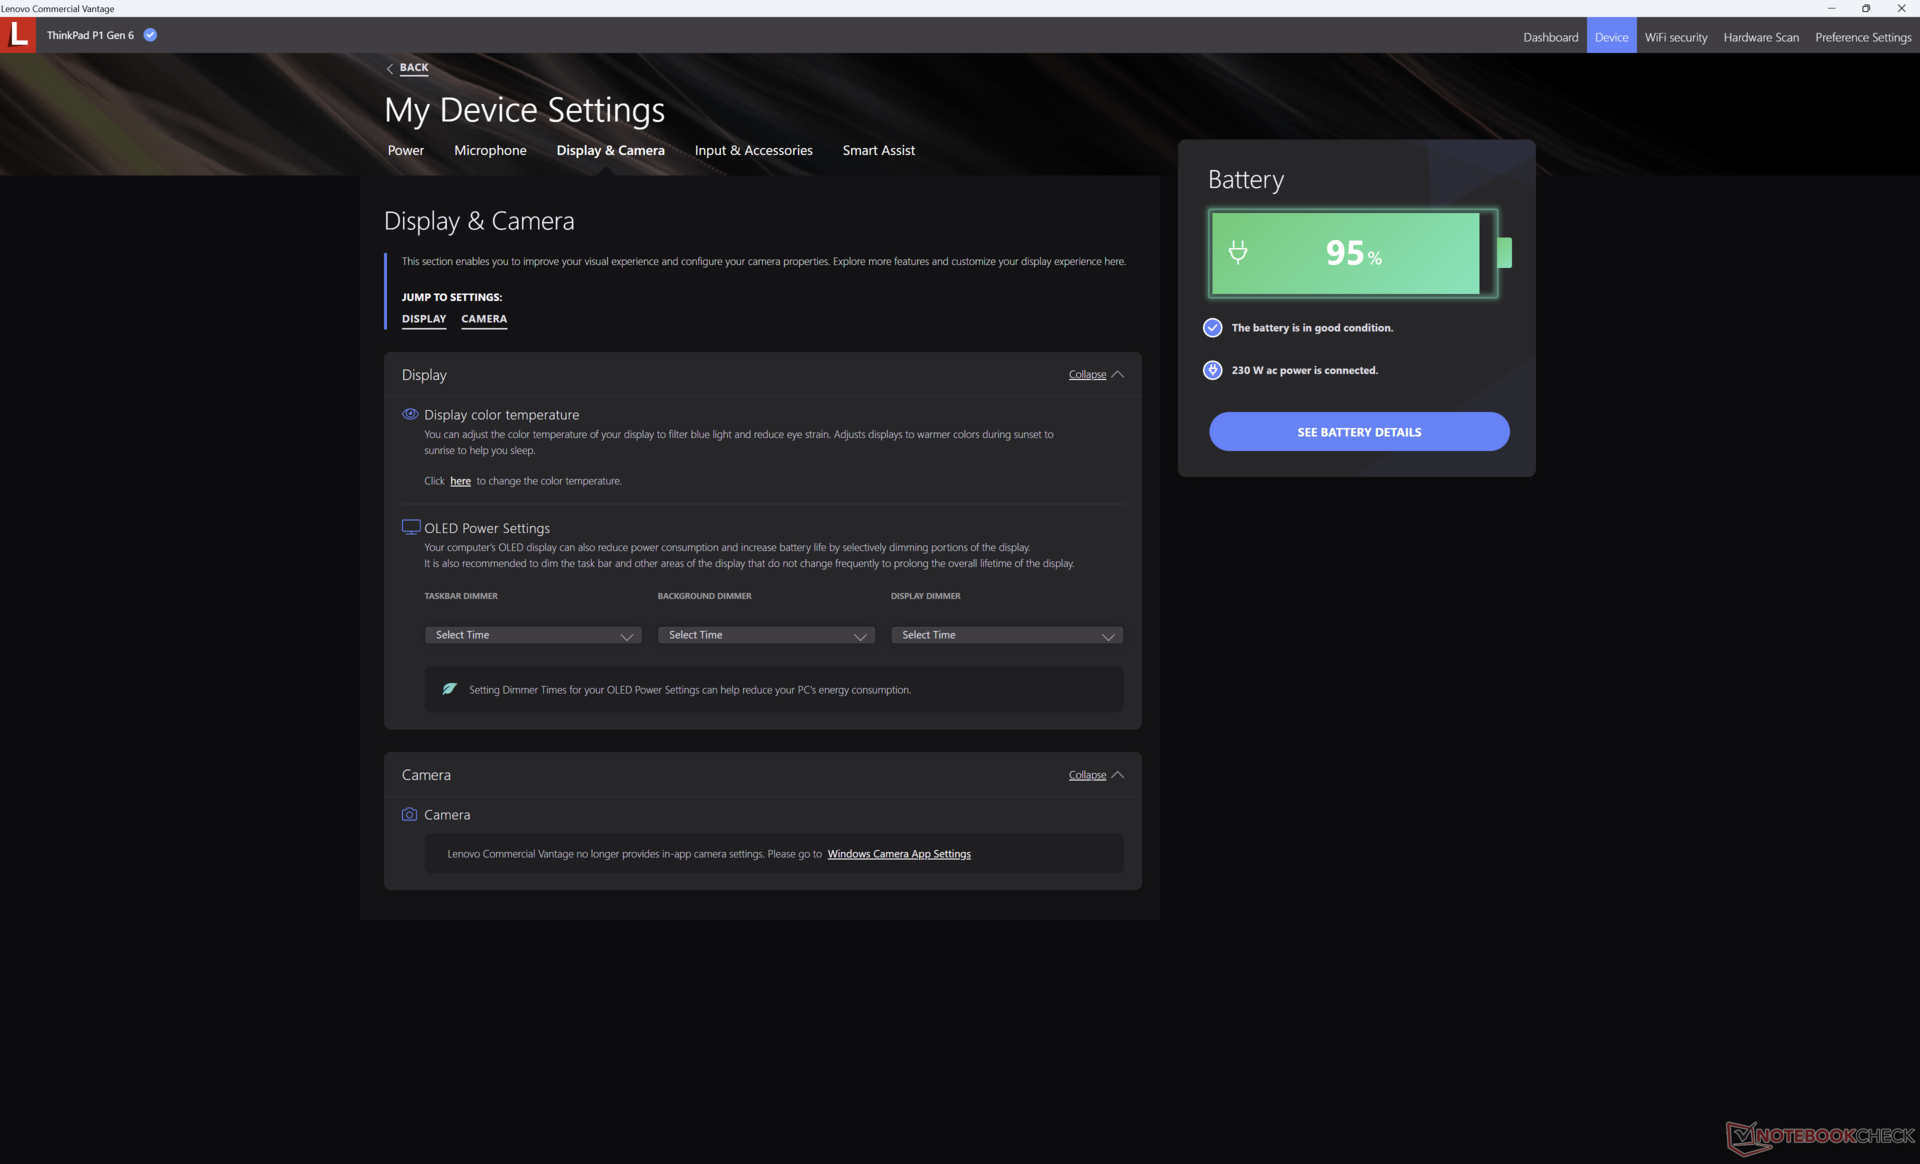Screen dimensions: 1920x1164
Task: Click the 95% battery charge indicator
Action: point(1352,253)
